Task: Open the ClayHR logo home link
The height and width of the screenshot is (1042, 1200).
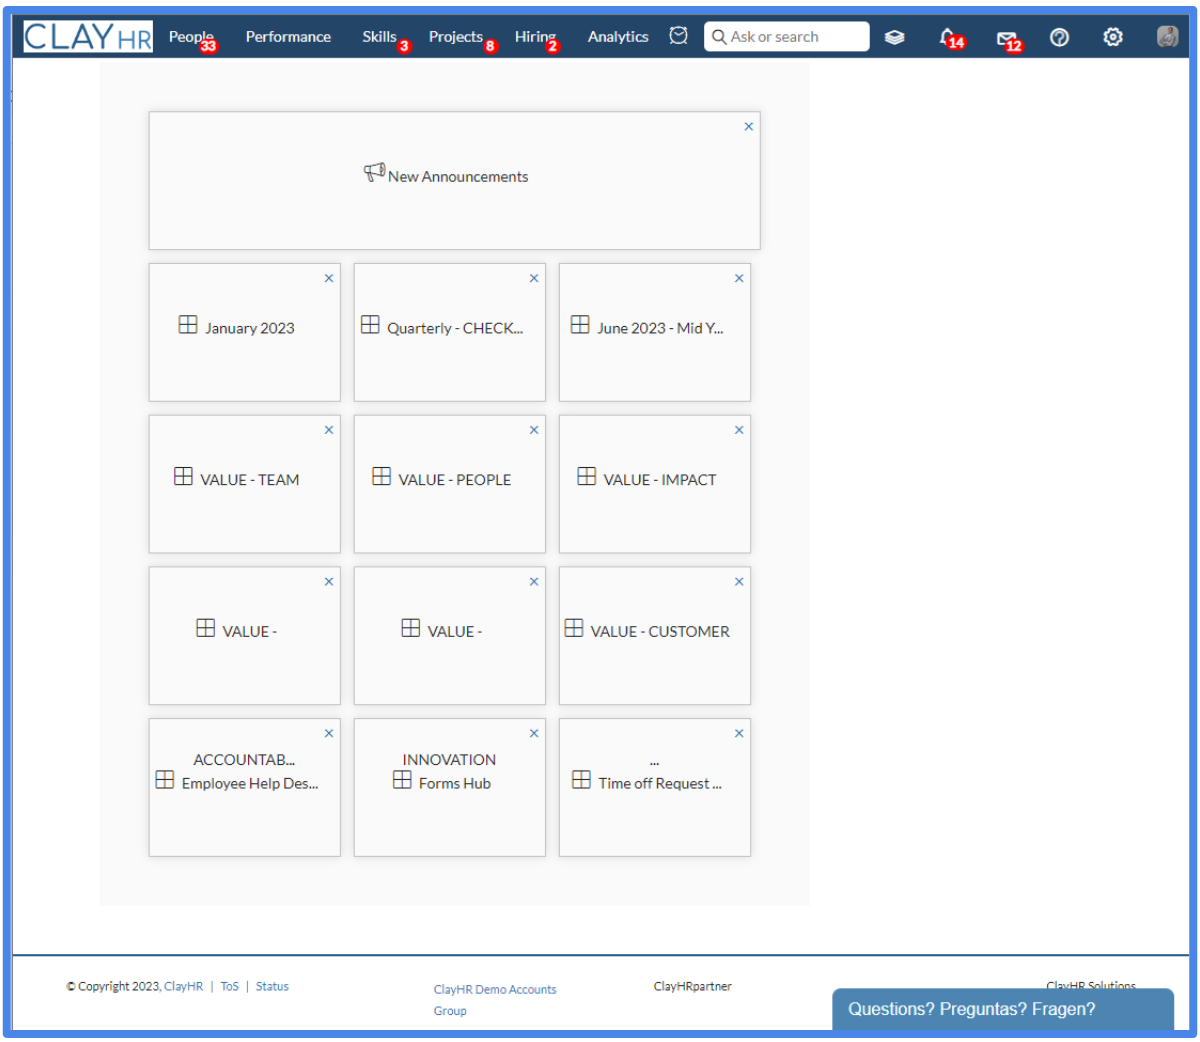Action: pos(88,37)
